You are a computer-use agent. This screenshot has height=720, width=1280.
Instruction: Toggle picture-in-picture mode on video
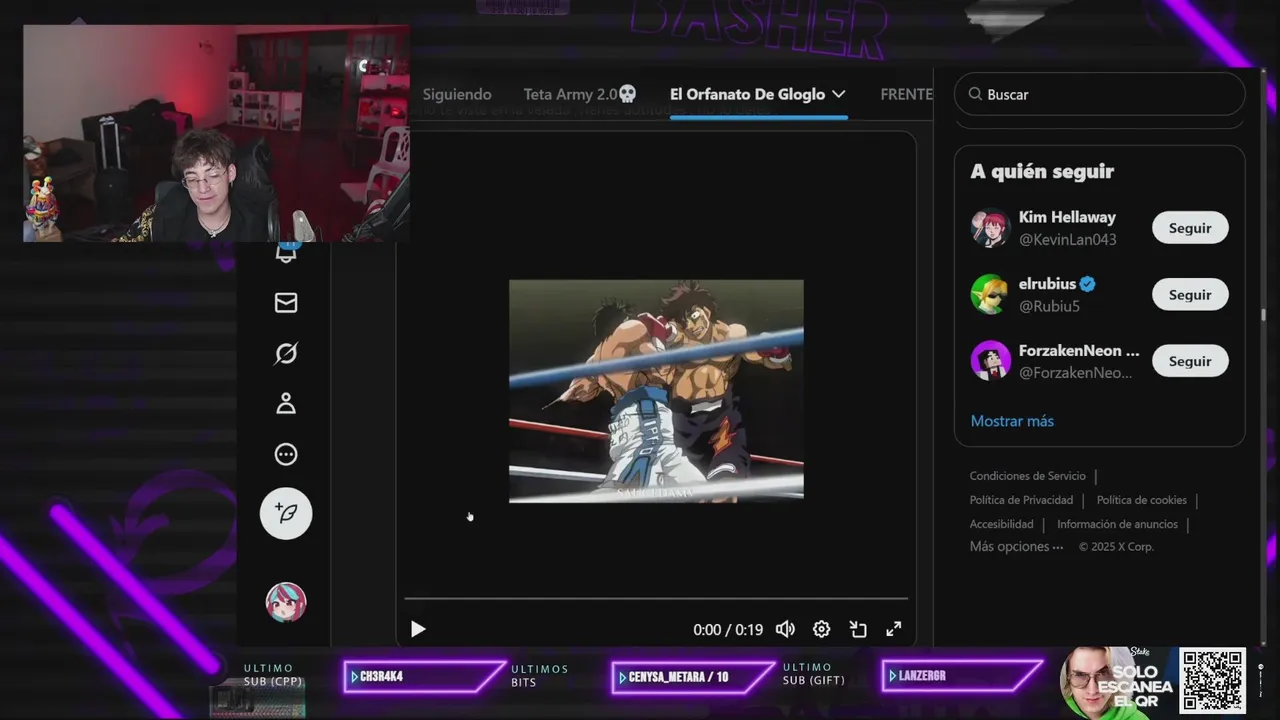pyautogui.click(x=858, y=629)
